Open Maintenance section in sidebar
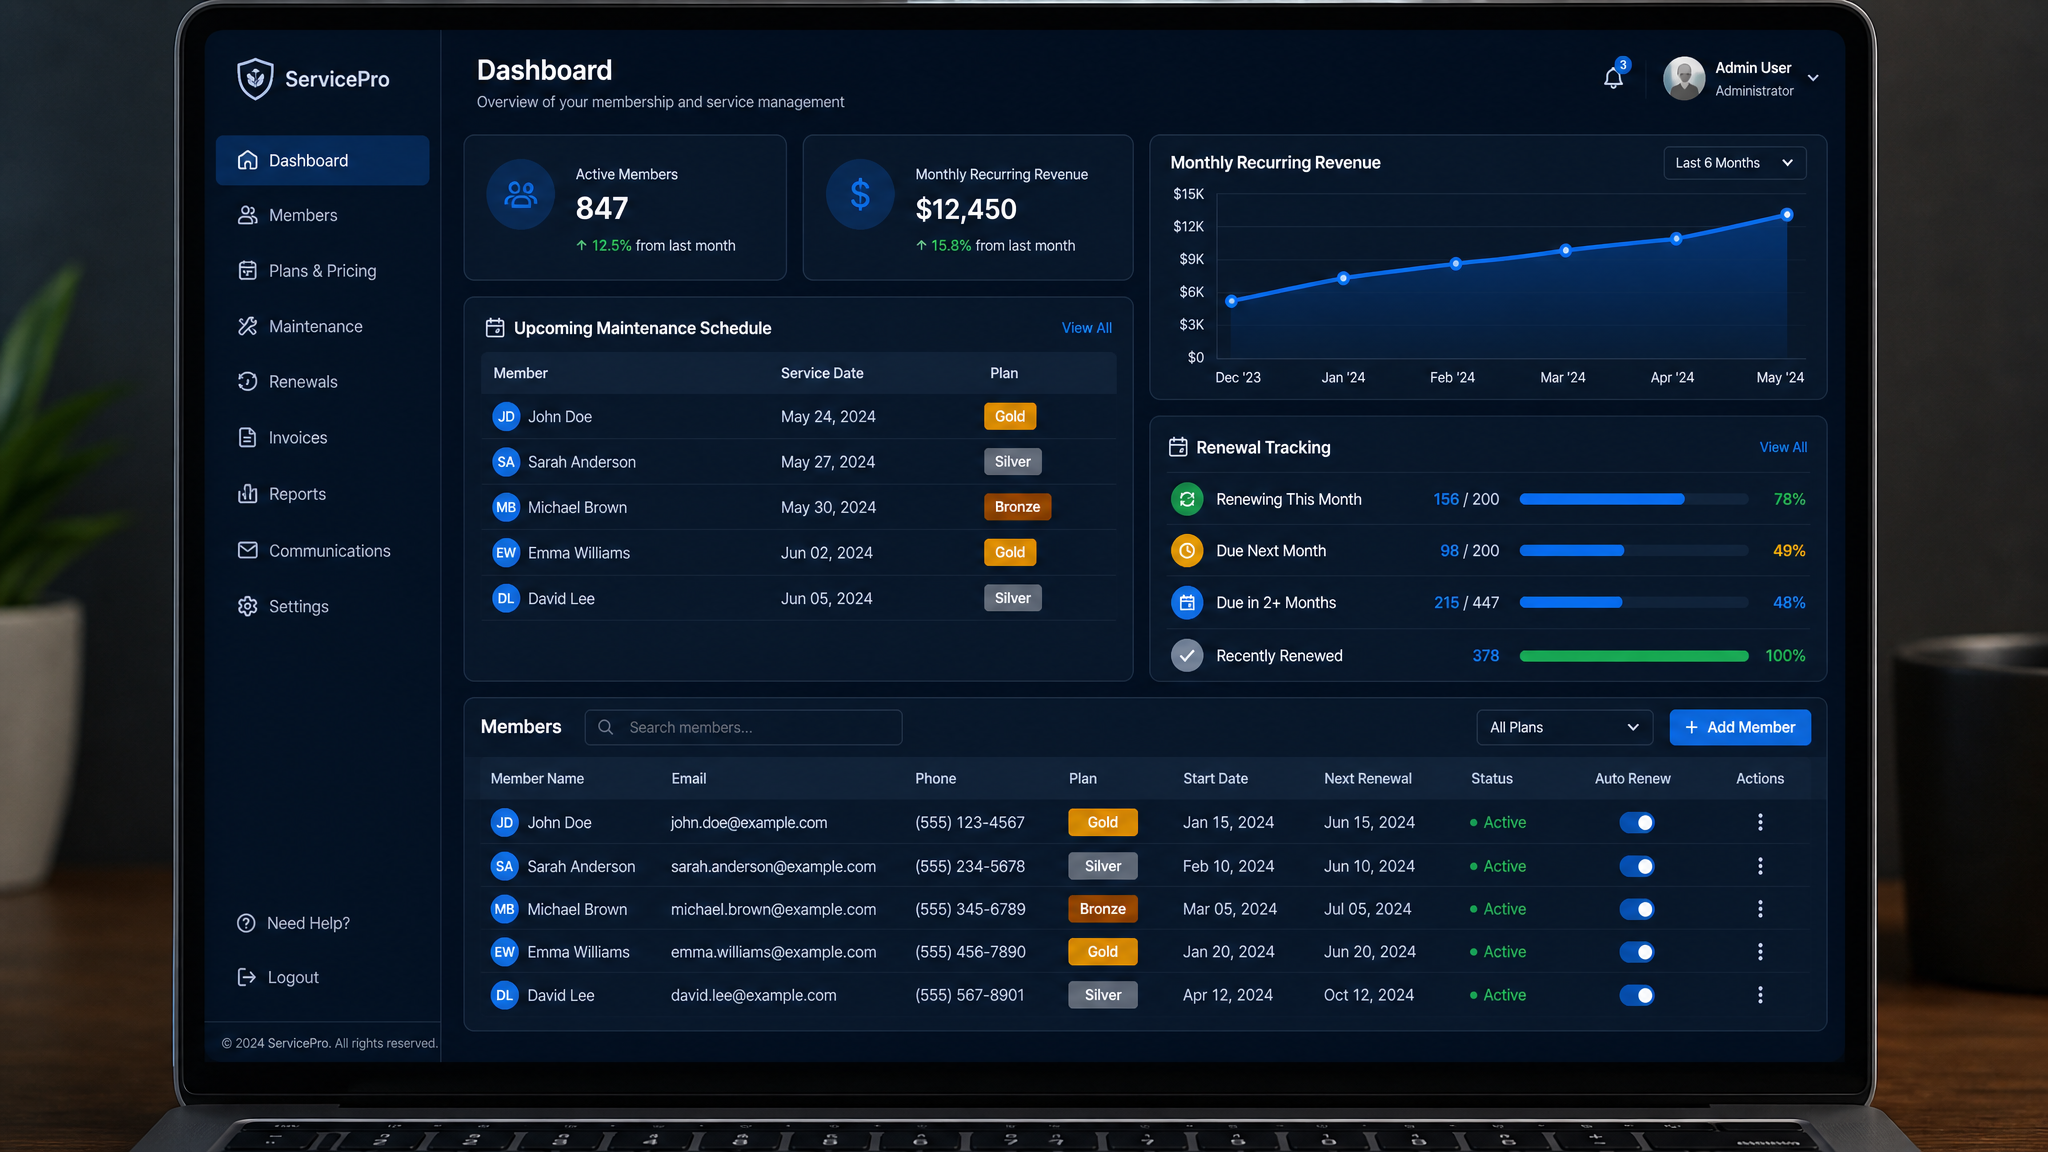Viewport: 2048px width, 1152px height. (322, 326)
